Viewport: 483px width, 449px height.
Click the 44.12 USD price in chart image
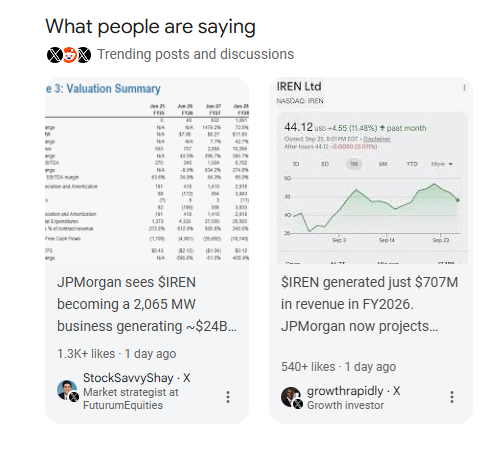(x=305, y=127)
